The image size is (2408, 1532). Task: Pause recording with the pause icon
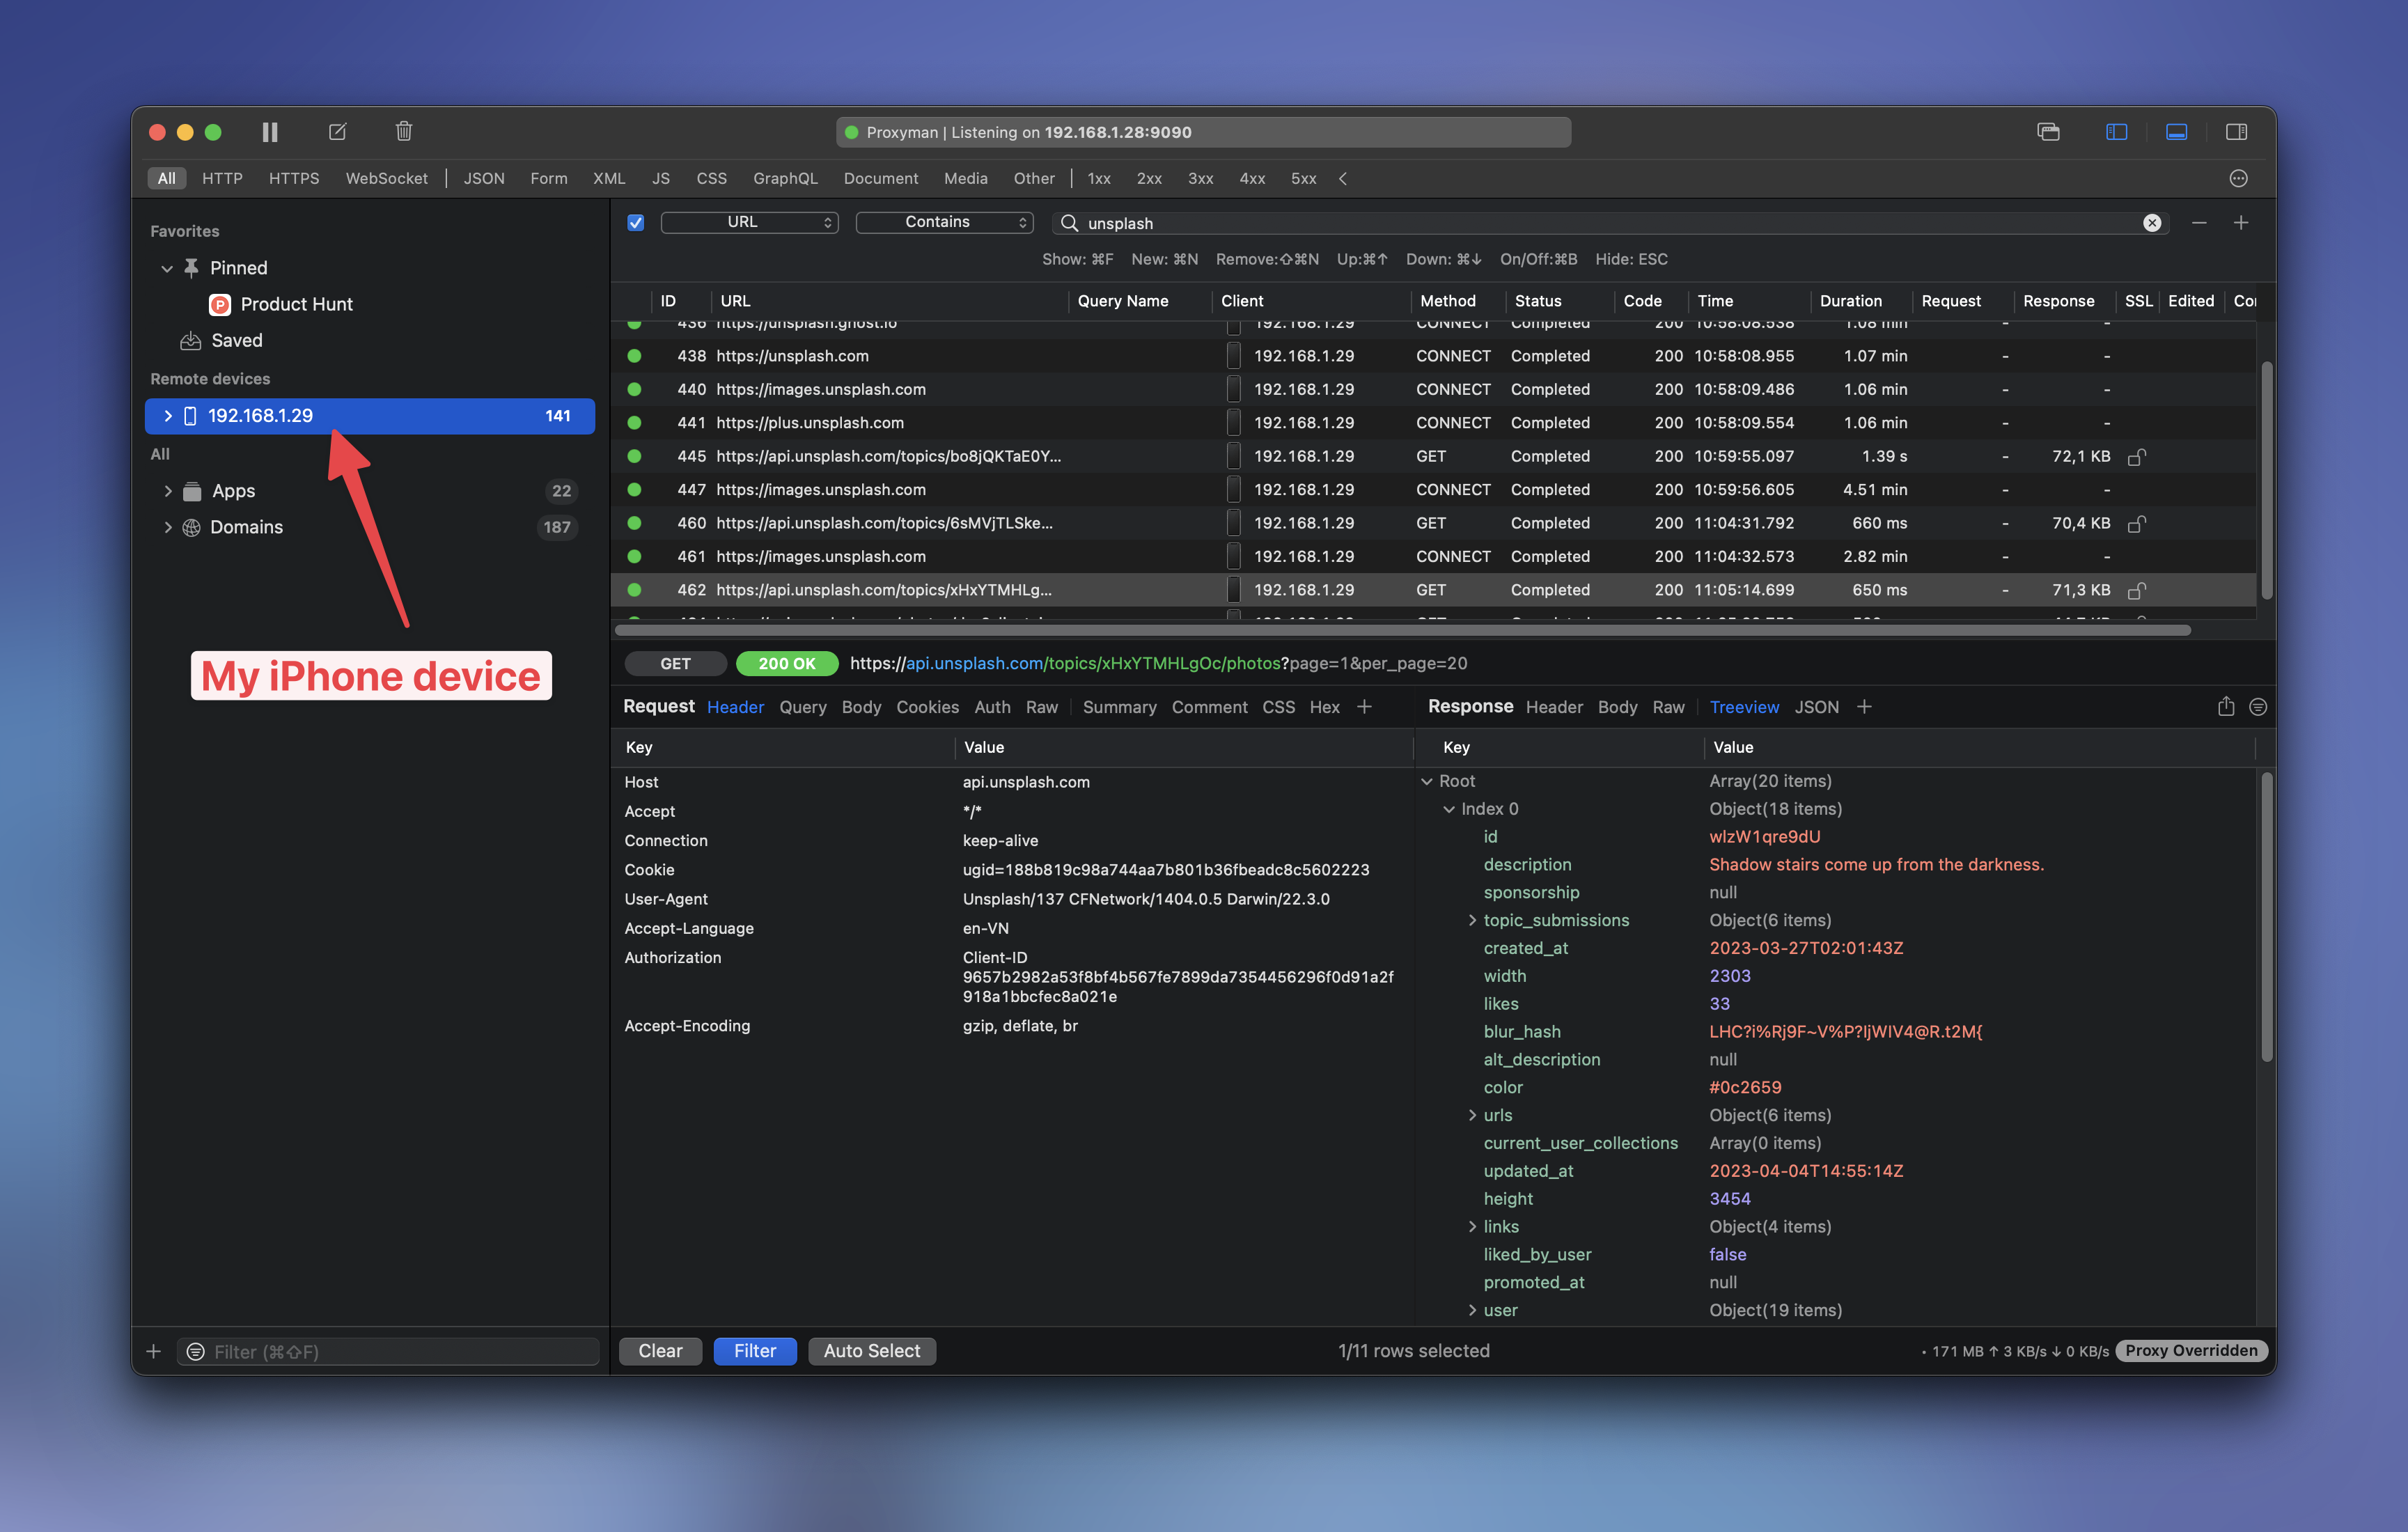point(270,132)
